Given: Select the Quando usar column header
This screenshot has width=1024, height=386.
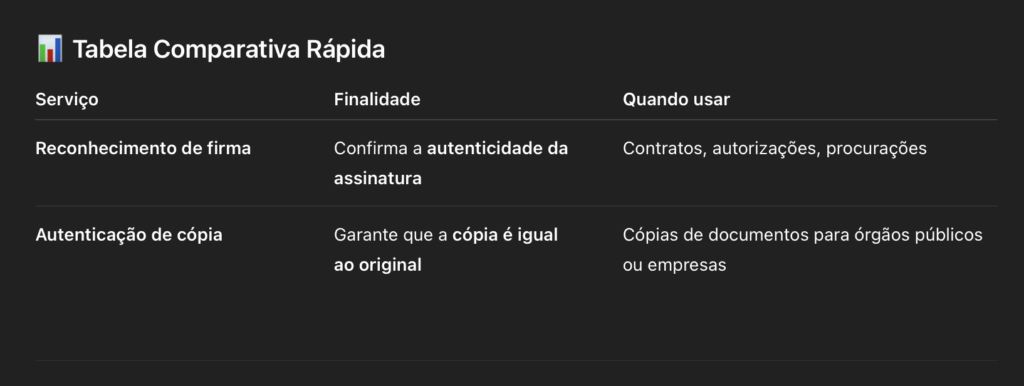Looking at the screenshot, I should tap(676, 99).
